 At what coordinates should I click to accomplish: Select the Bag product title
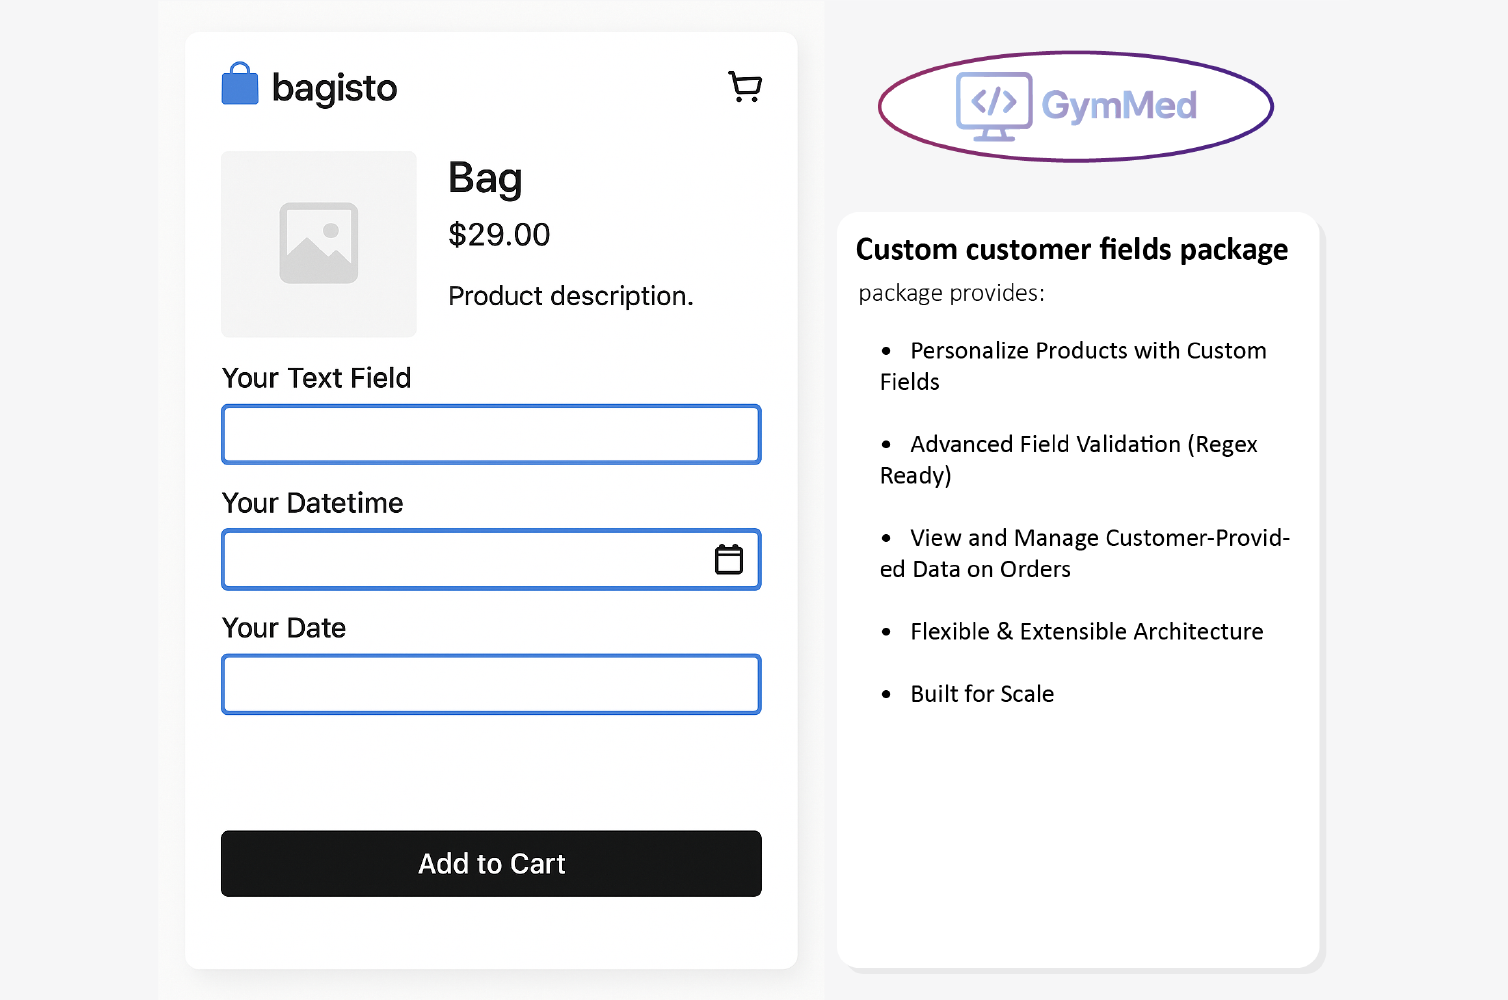tap(485, 179)
